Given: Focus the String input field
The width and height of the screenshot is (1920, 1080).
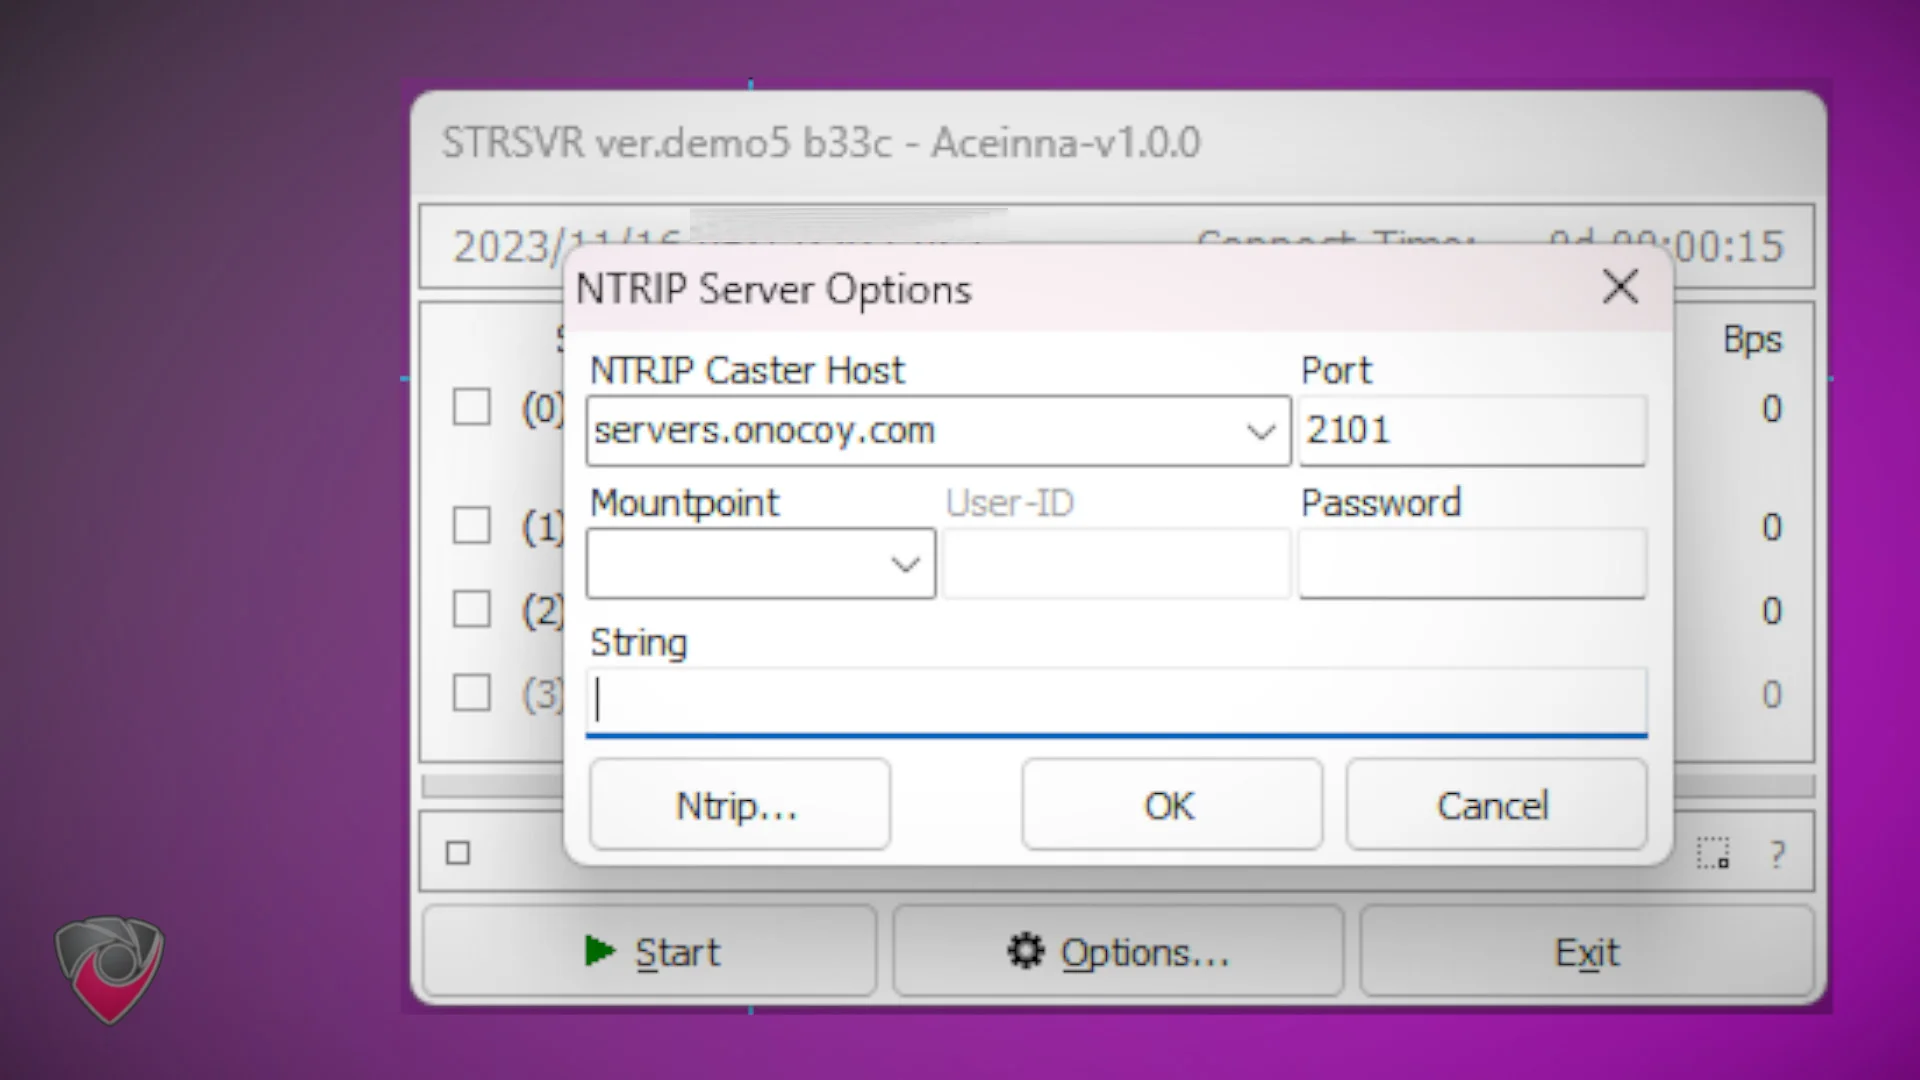Looking at the screenshot, I should tap(1116, 702).
